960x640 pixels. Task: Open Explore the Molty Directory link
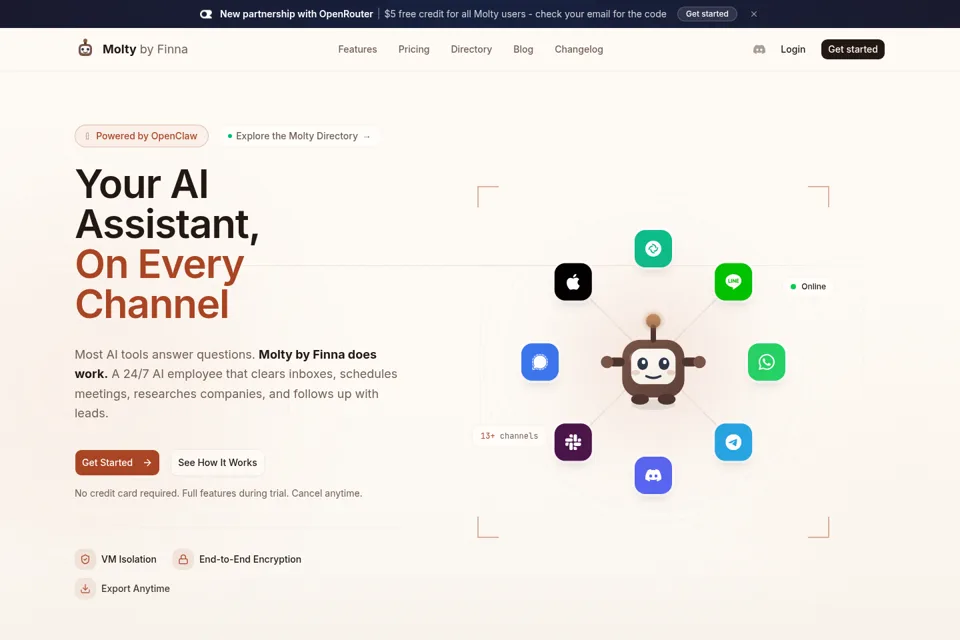(299, 136)
